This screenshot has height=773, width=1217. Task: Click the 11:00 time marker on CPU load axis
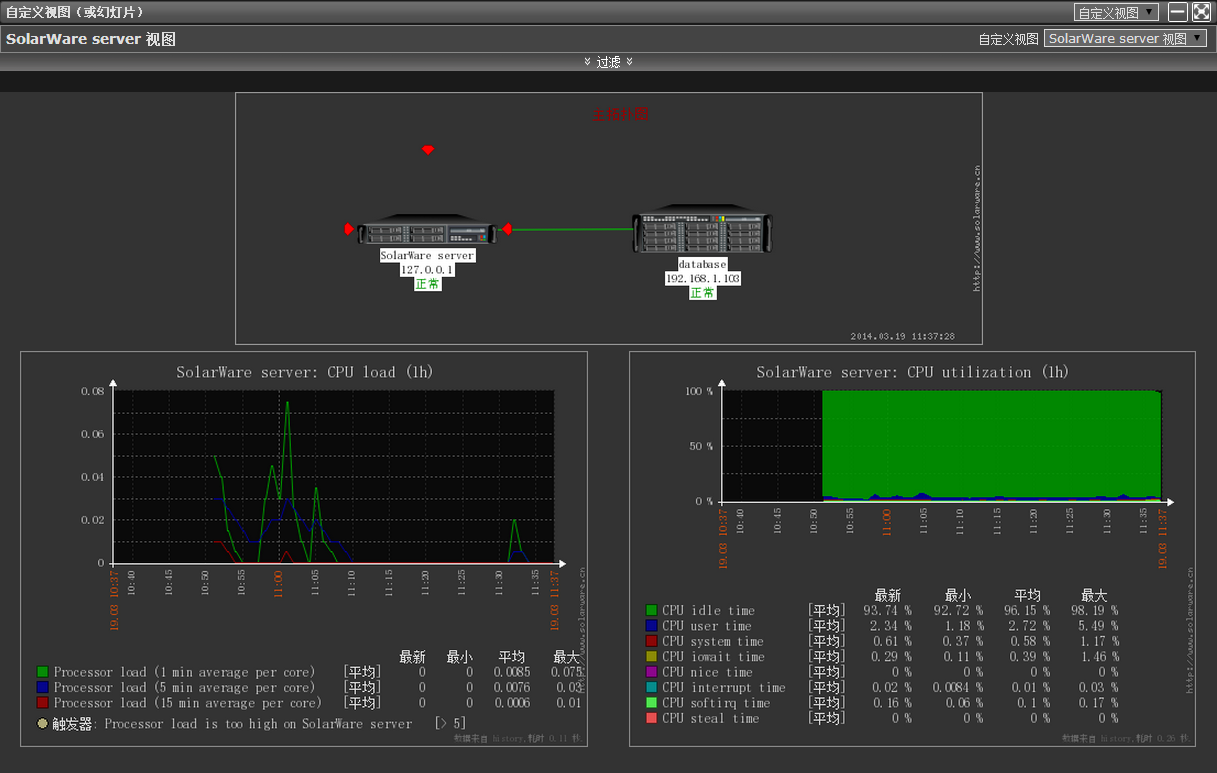click(278, 584)
